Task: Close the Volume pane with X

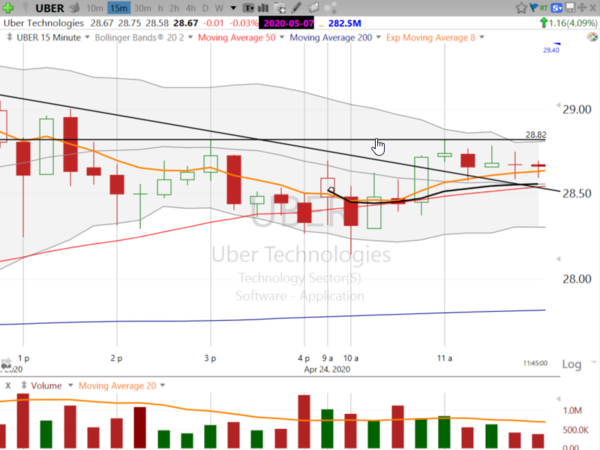Action: (x=8, y=386)
